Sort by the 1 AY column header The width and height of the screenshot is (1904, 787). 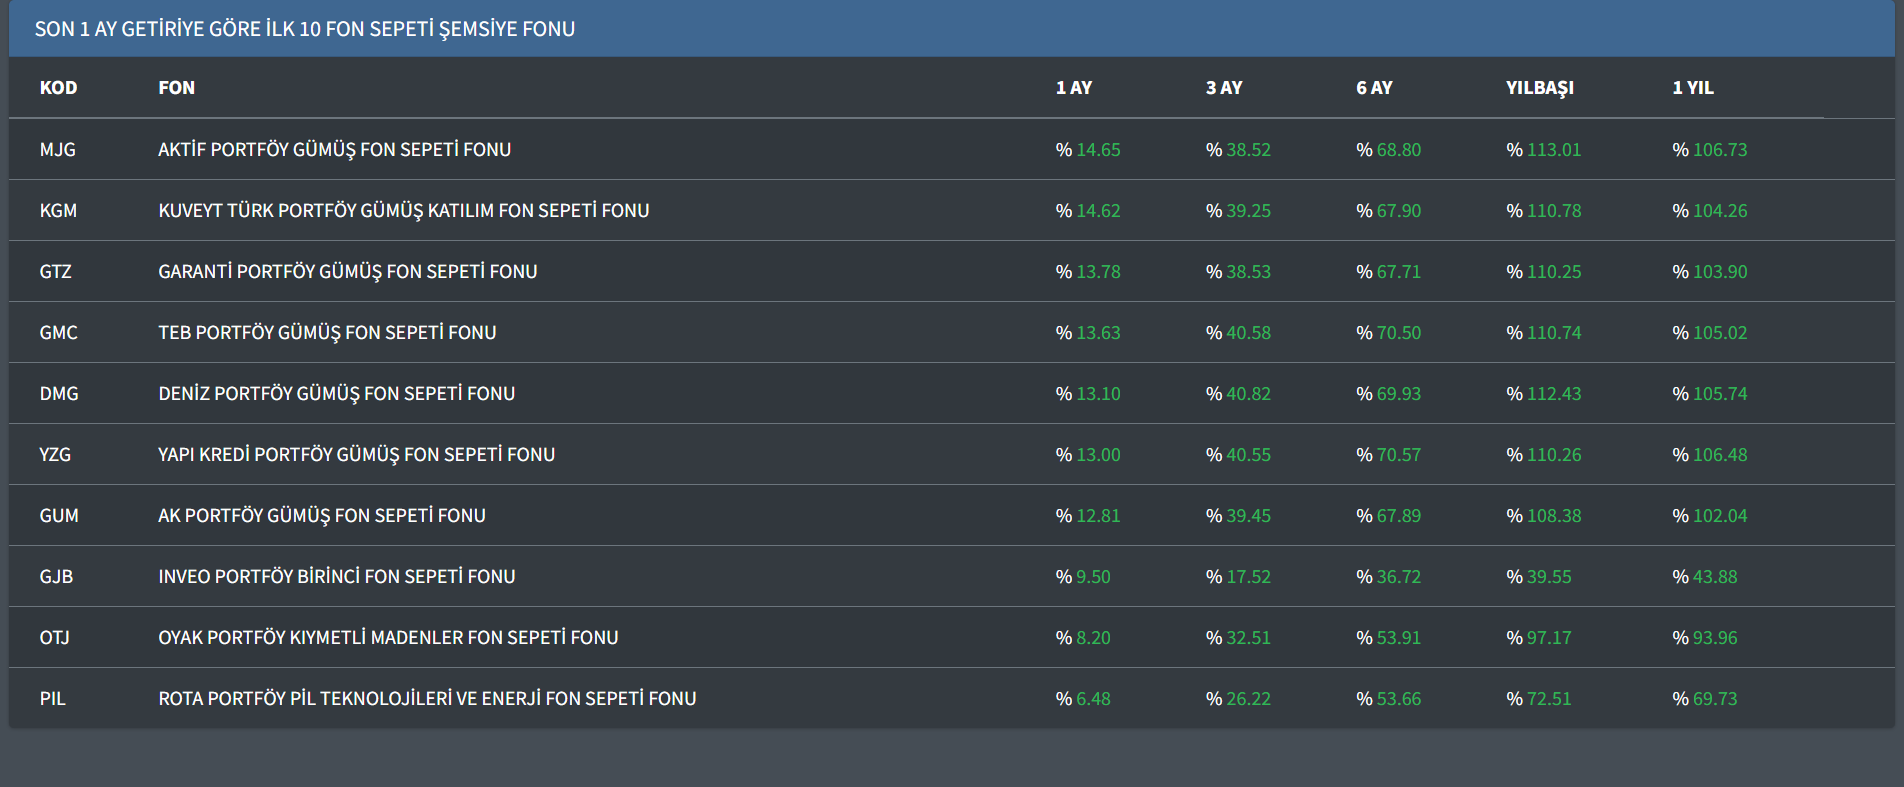[x=1073, y=88]
